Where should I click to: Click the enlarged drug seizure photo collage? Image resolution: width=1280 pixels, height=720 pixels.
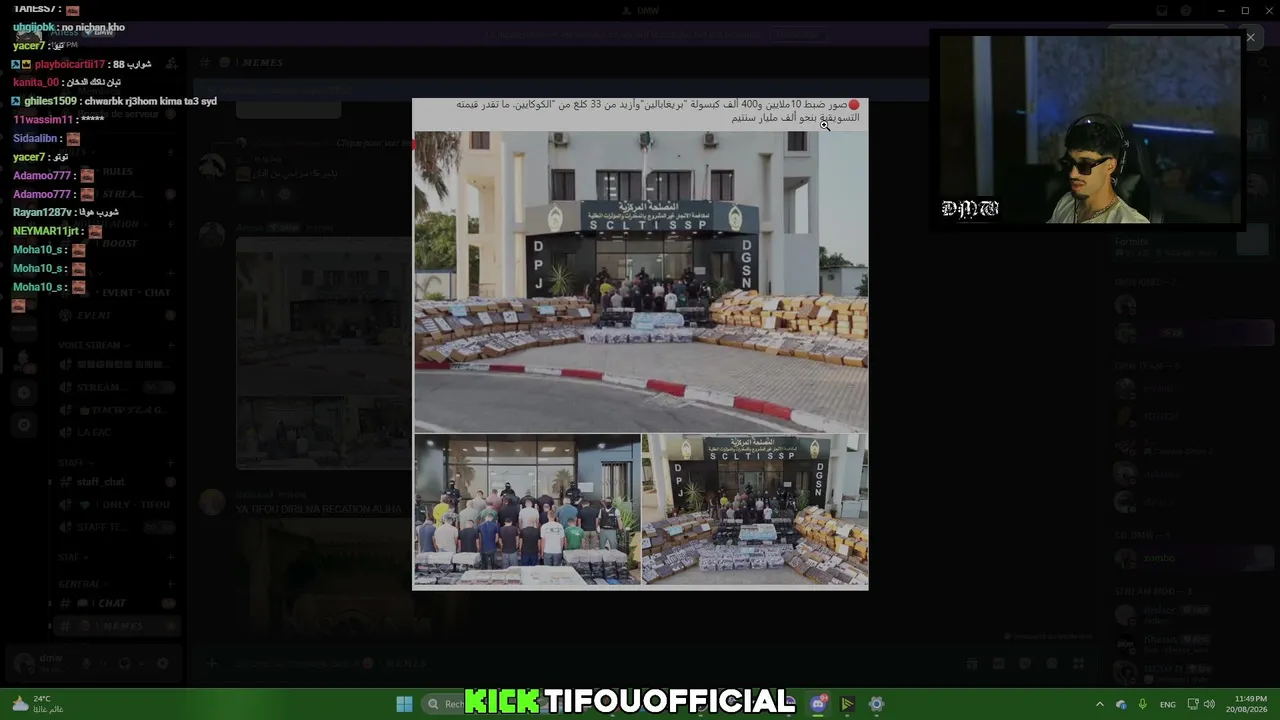pos(640,344)
